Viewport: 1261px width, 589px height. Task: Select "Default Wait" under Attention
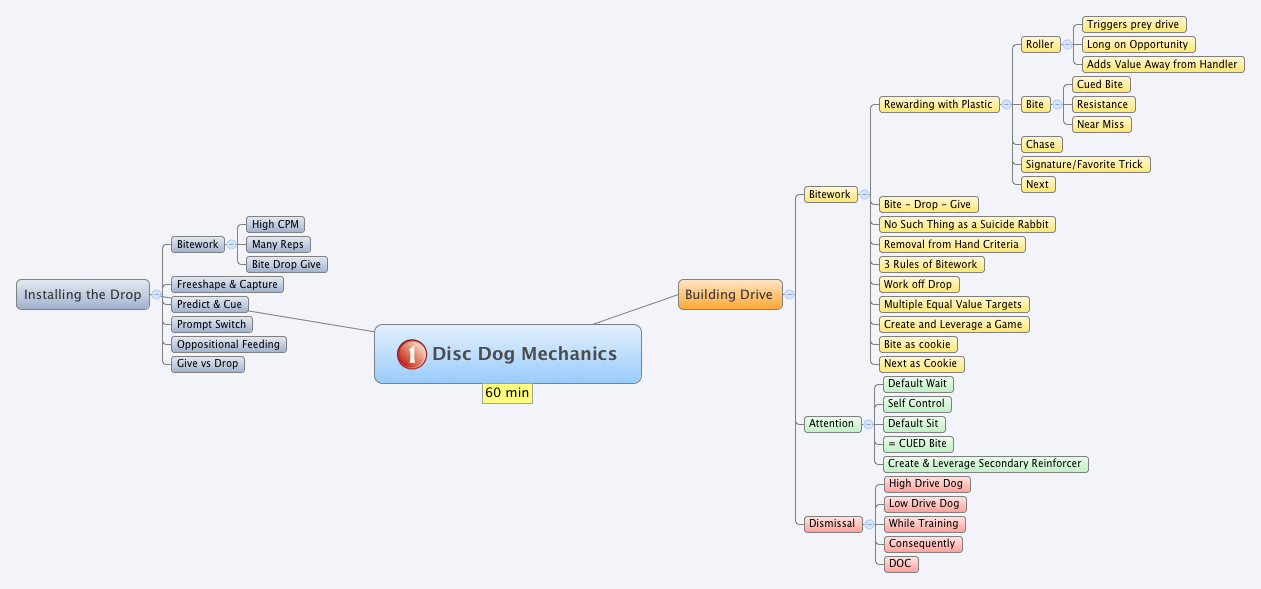click(x=917, y=384)
